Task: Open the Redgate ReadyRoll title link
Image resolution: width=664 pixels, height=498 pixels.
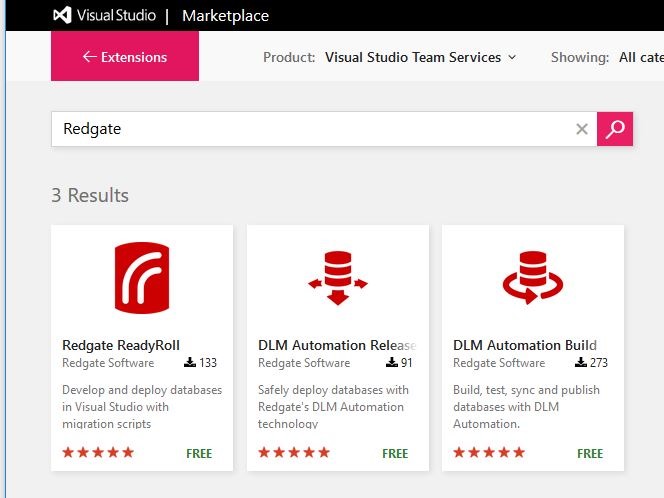Action: [x=121, y=345]
